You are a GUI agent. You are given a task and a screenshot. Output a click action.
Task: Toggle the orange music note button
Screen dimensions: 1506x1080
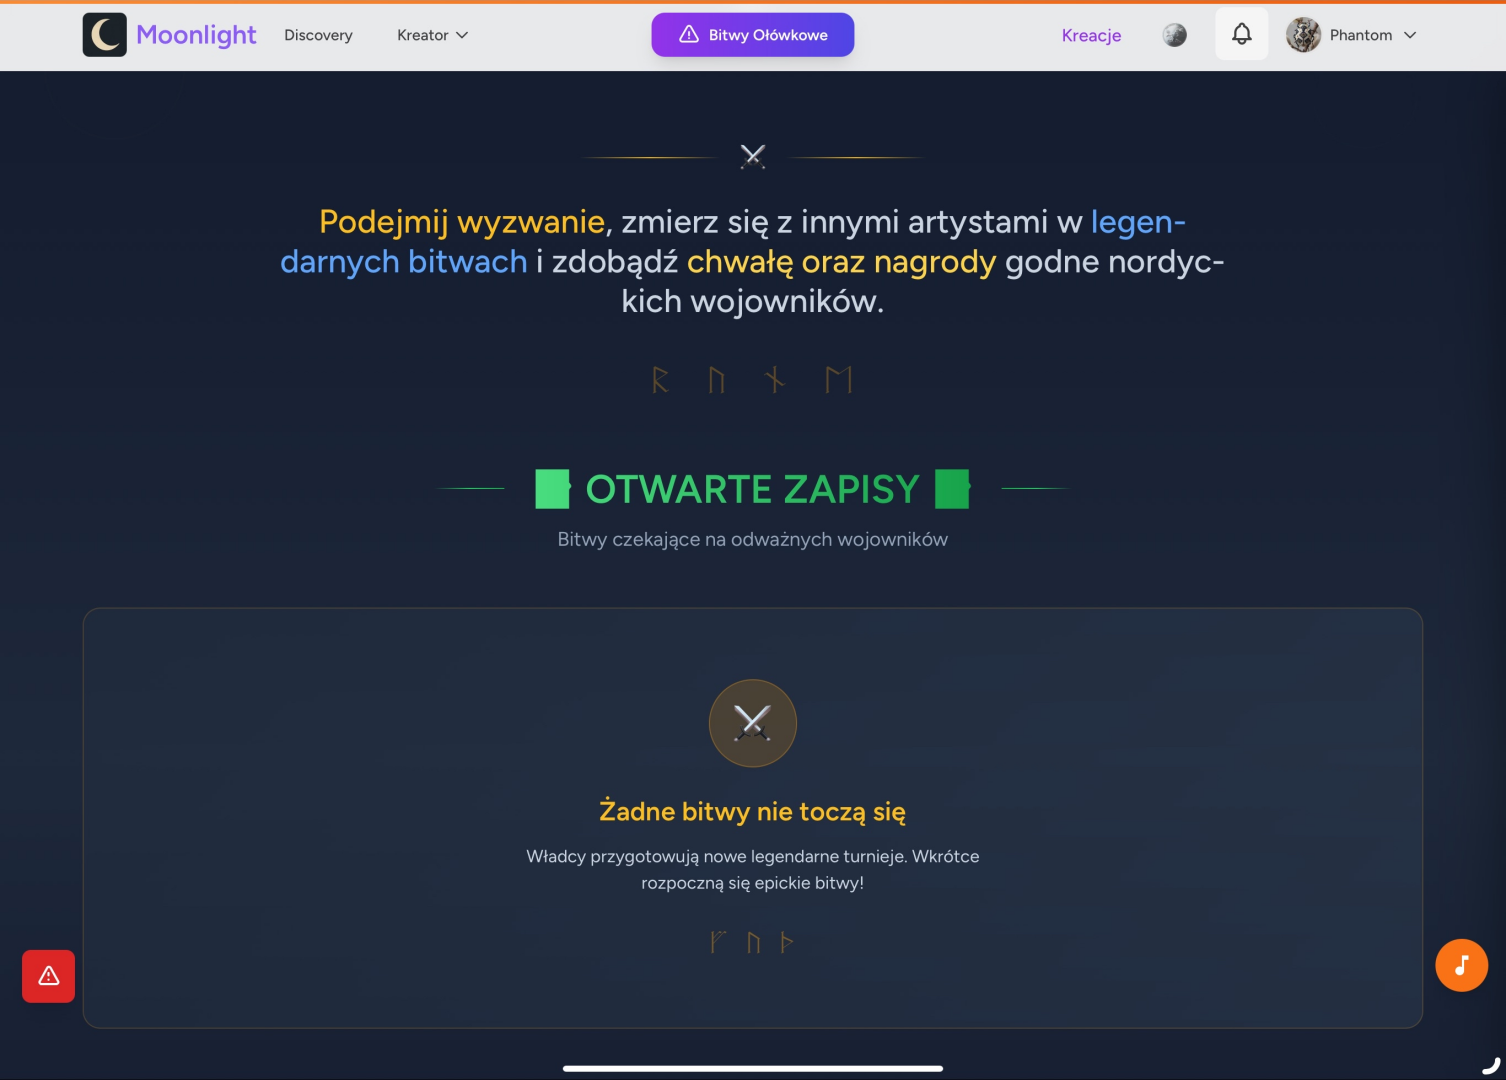click(x=1461, y=965)
